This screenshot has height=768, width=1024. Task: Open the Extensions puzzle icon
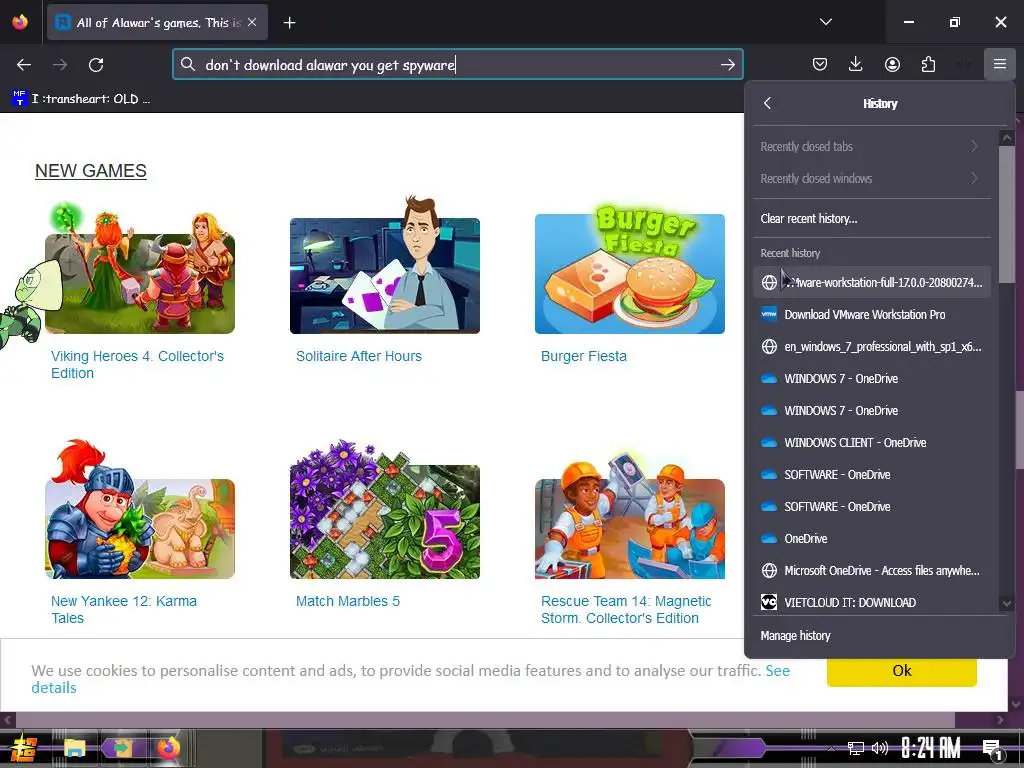(928, 64)
